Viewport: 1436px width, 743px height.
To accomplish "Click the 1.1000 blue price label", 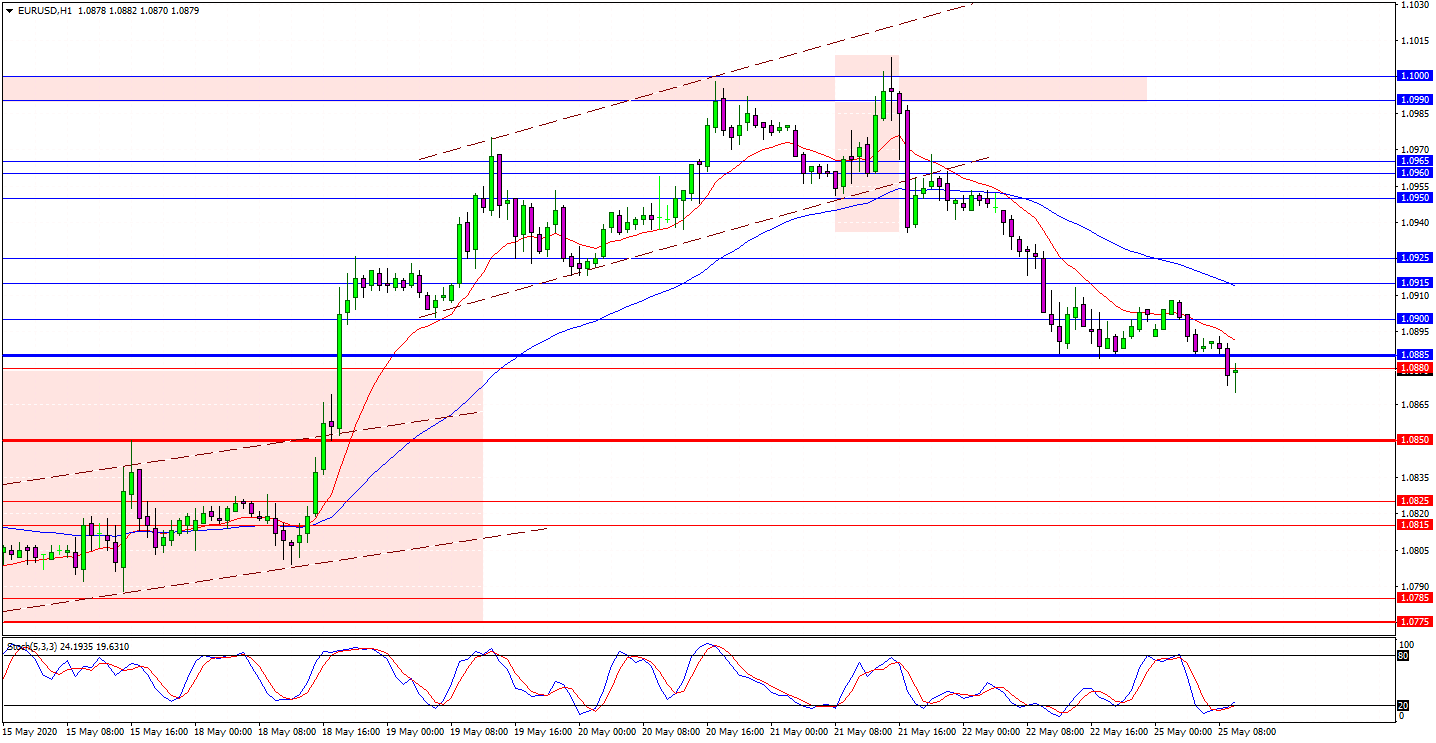I will (1414, 76).
